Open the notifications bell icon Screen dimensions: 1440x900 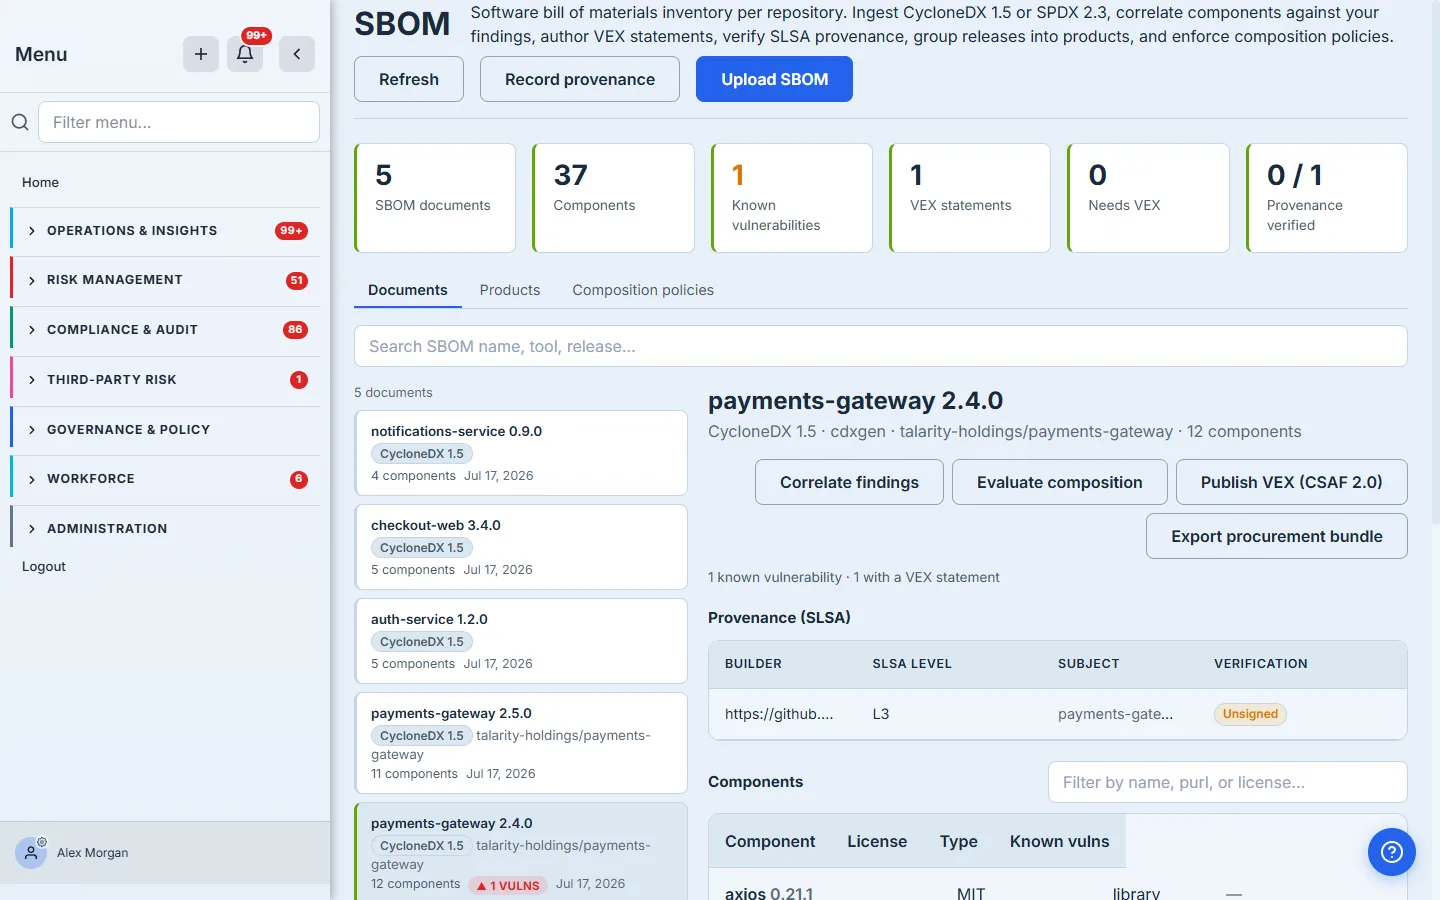pyautogui.click(x=245, y=54)
